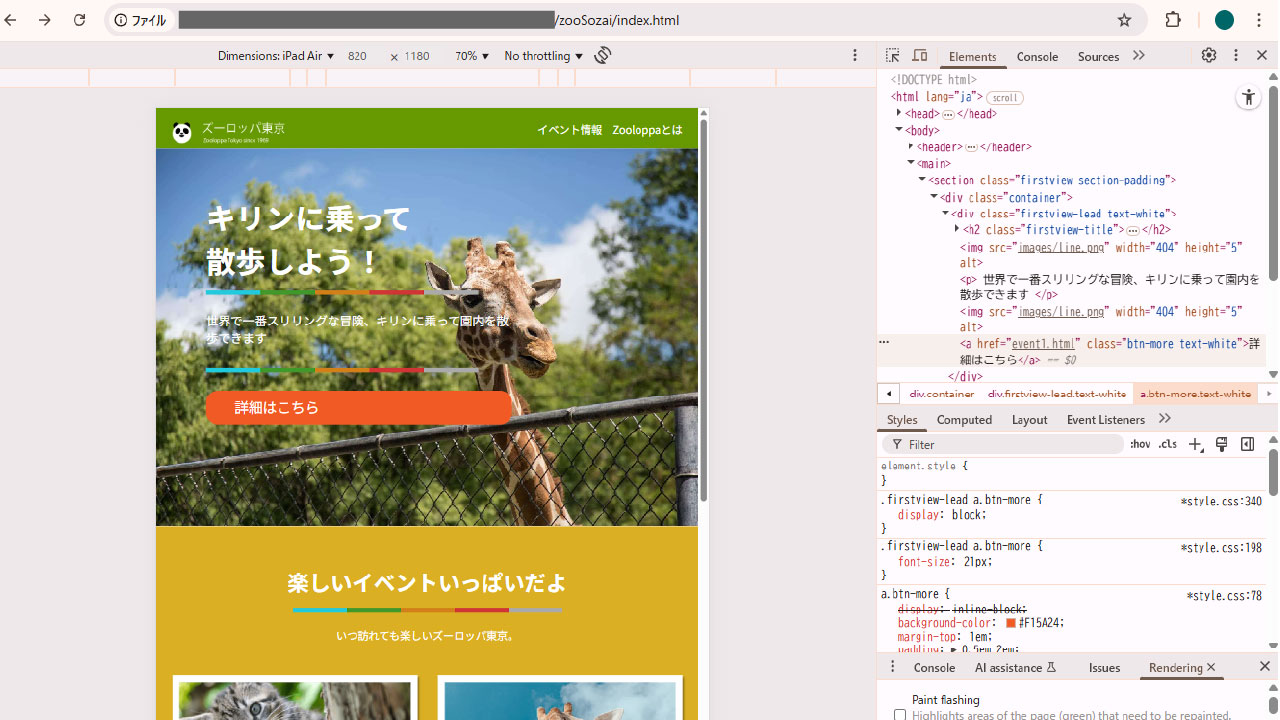1280x720 pixels.
Task: Open color picker for #F15A24 swatch
Action: click(x=1011, y=623)
